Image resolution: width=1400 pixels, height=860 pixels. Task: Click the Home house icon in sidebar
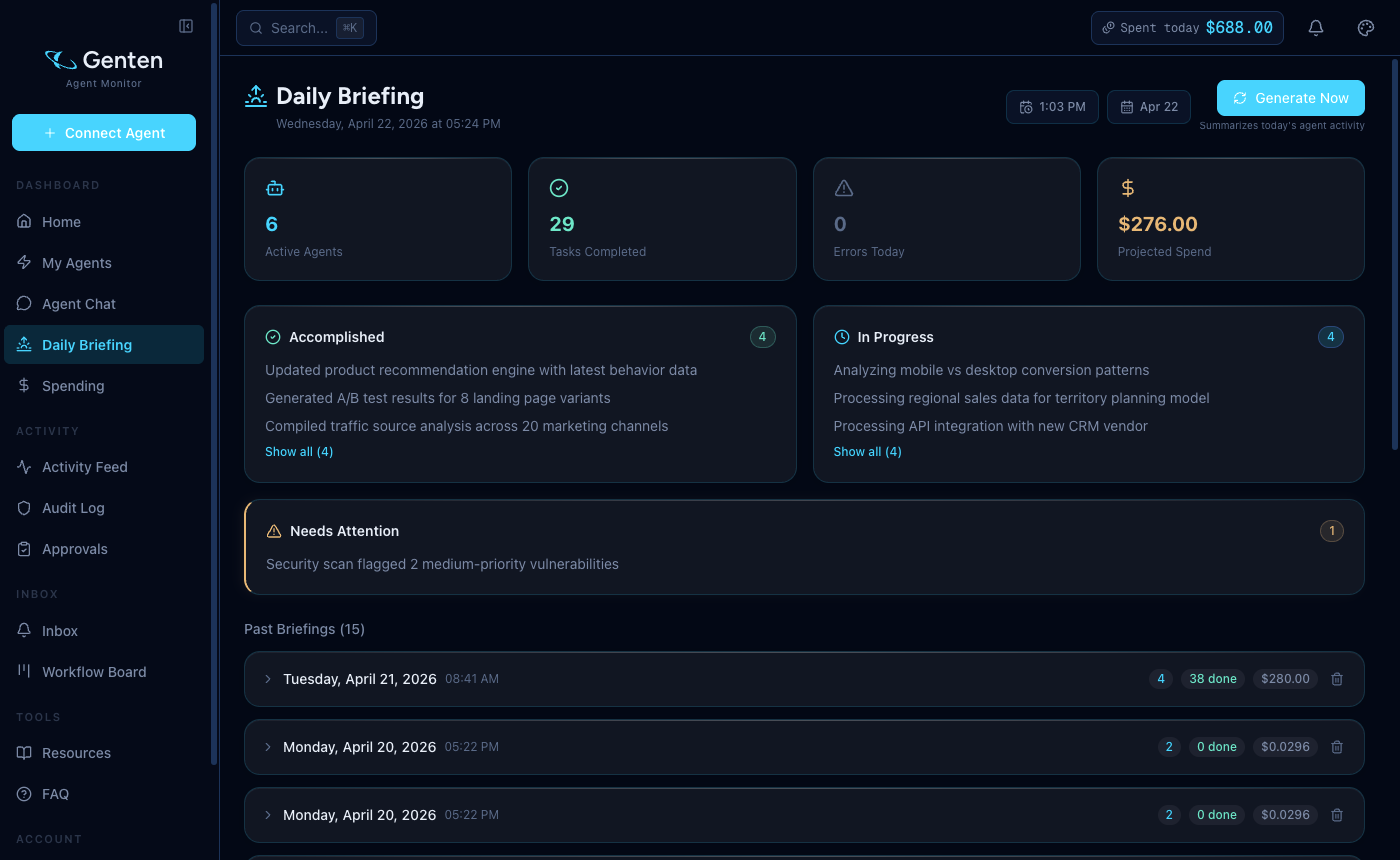[25, 221]
